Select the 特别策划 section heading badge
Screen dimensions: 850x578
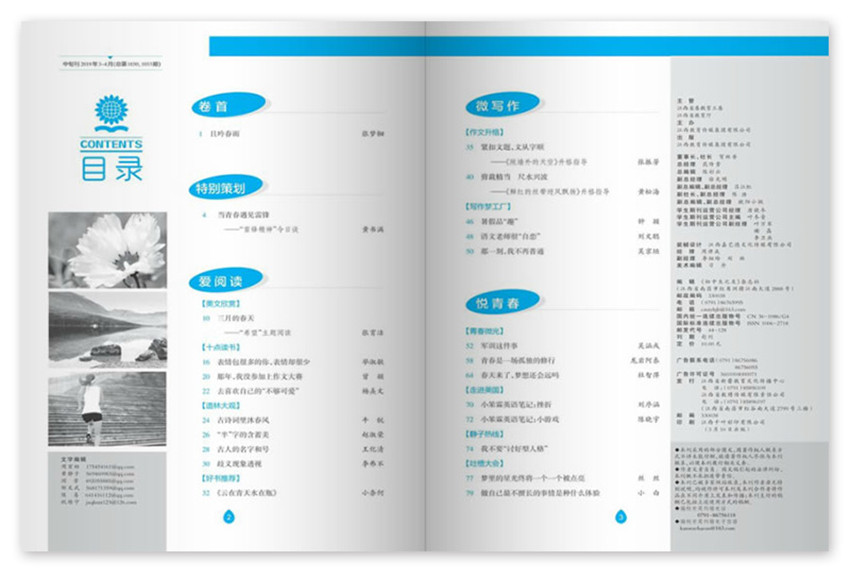(226, 187)
